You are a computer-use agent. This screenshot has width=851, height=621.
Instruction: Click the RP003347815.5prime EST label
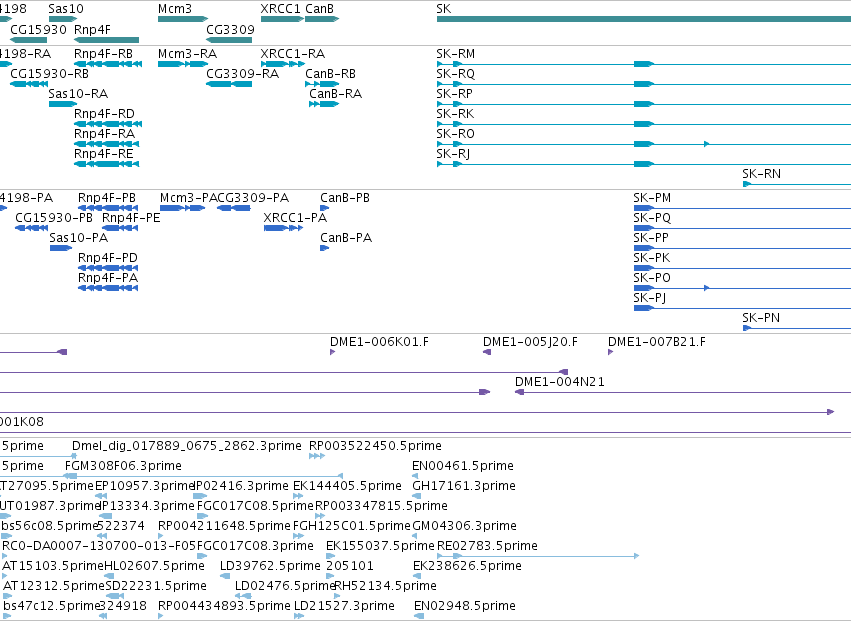[x=382, y=506]
